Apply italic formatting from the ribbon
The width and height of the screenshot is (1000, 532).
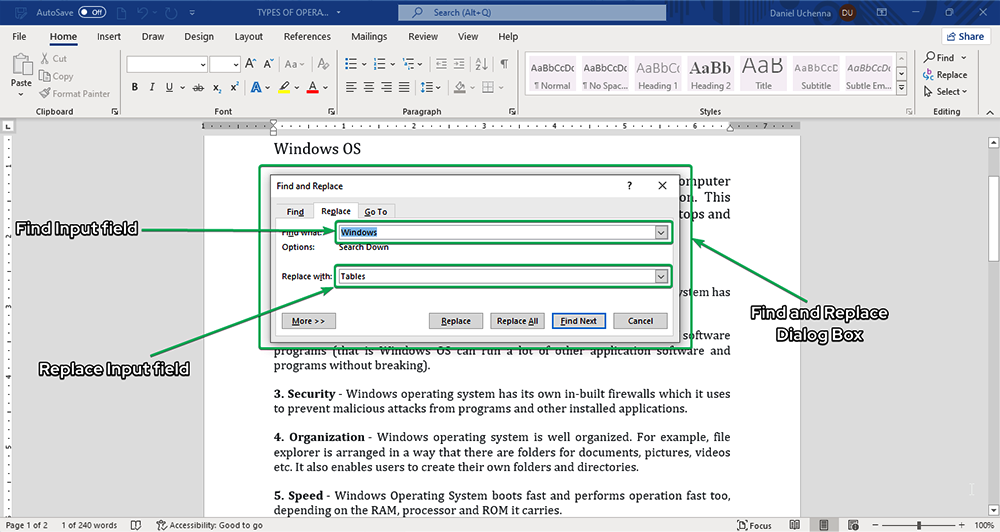pos(153,88)
